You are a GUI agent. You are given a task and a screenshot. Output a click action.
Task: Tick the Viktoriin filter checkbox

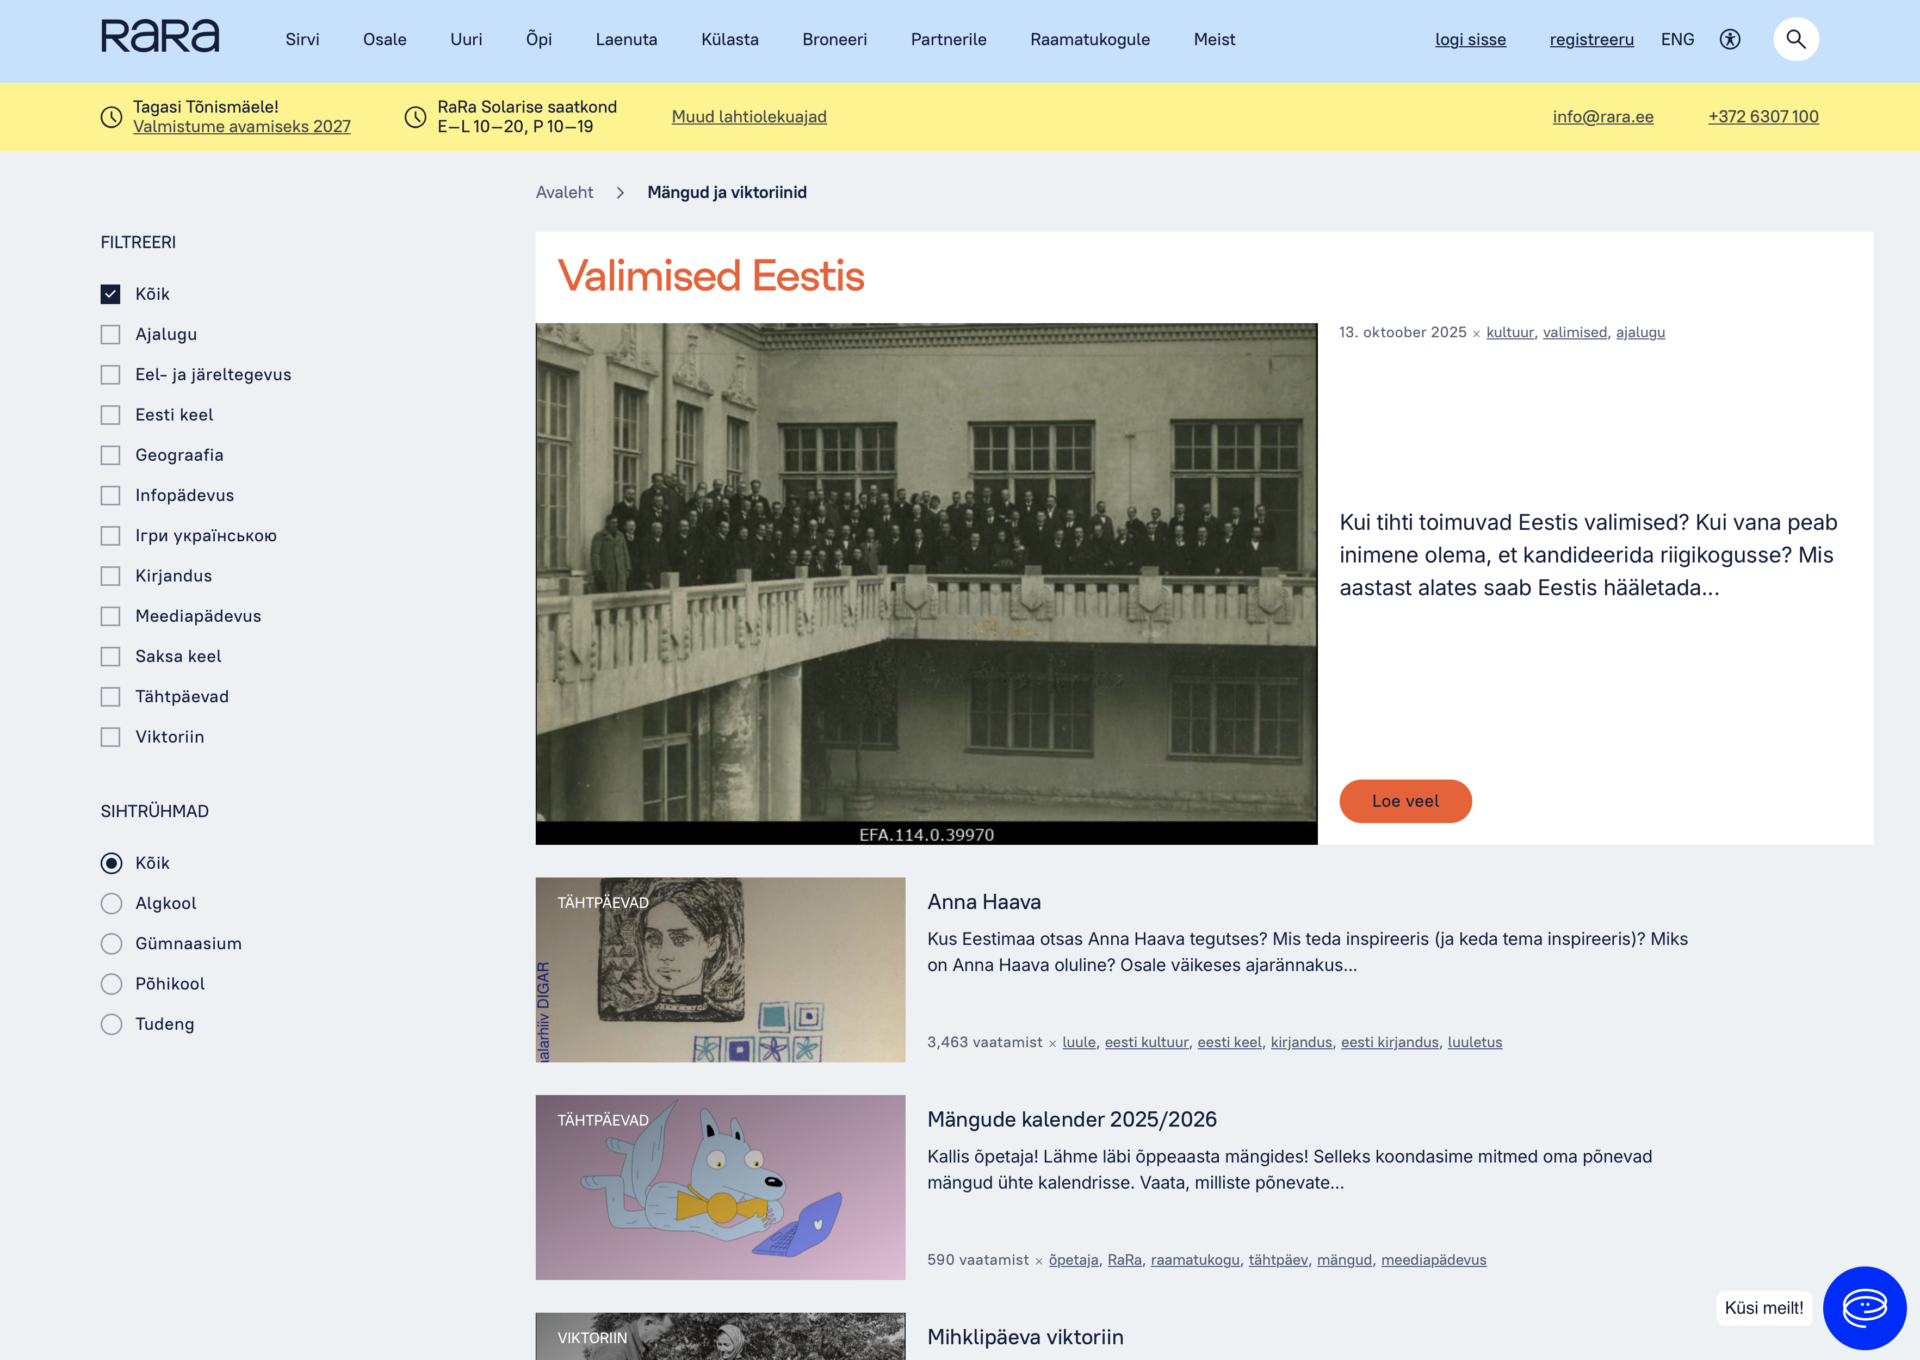111,737
